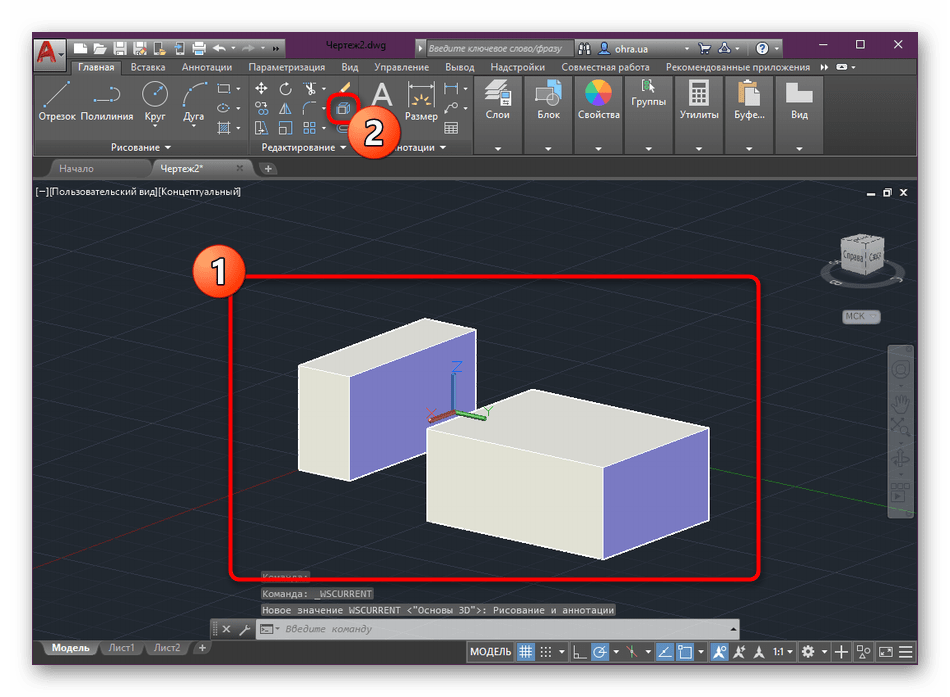Image resolution: width=950 pixels, height=697 pixels.
Task: Click the МОДЕЛЬ status bar button
Action: coord(490,652)
